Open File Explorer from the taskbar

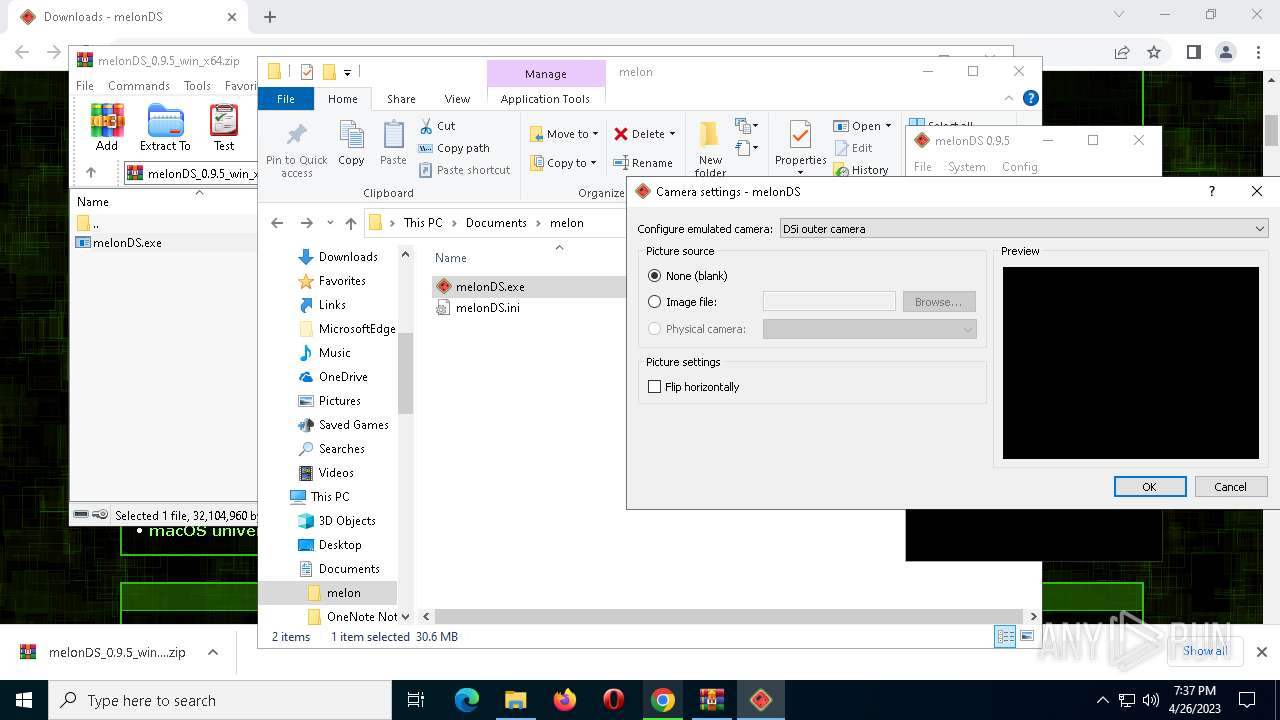tap(515, 700)
